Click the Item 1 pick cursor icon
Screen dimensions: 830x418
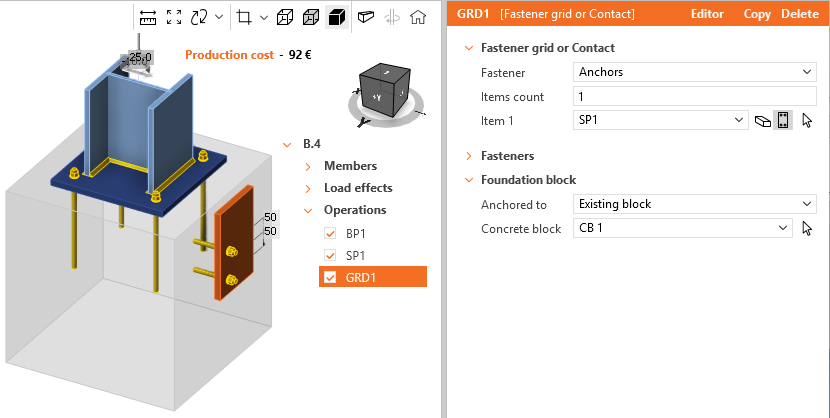point(807,121)
